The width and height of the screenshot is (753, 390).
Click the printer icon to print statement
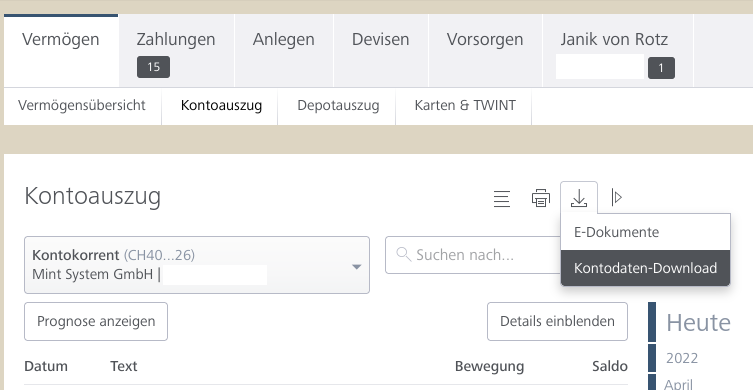pos(541,198)
